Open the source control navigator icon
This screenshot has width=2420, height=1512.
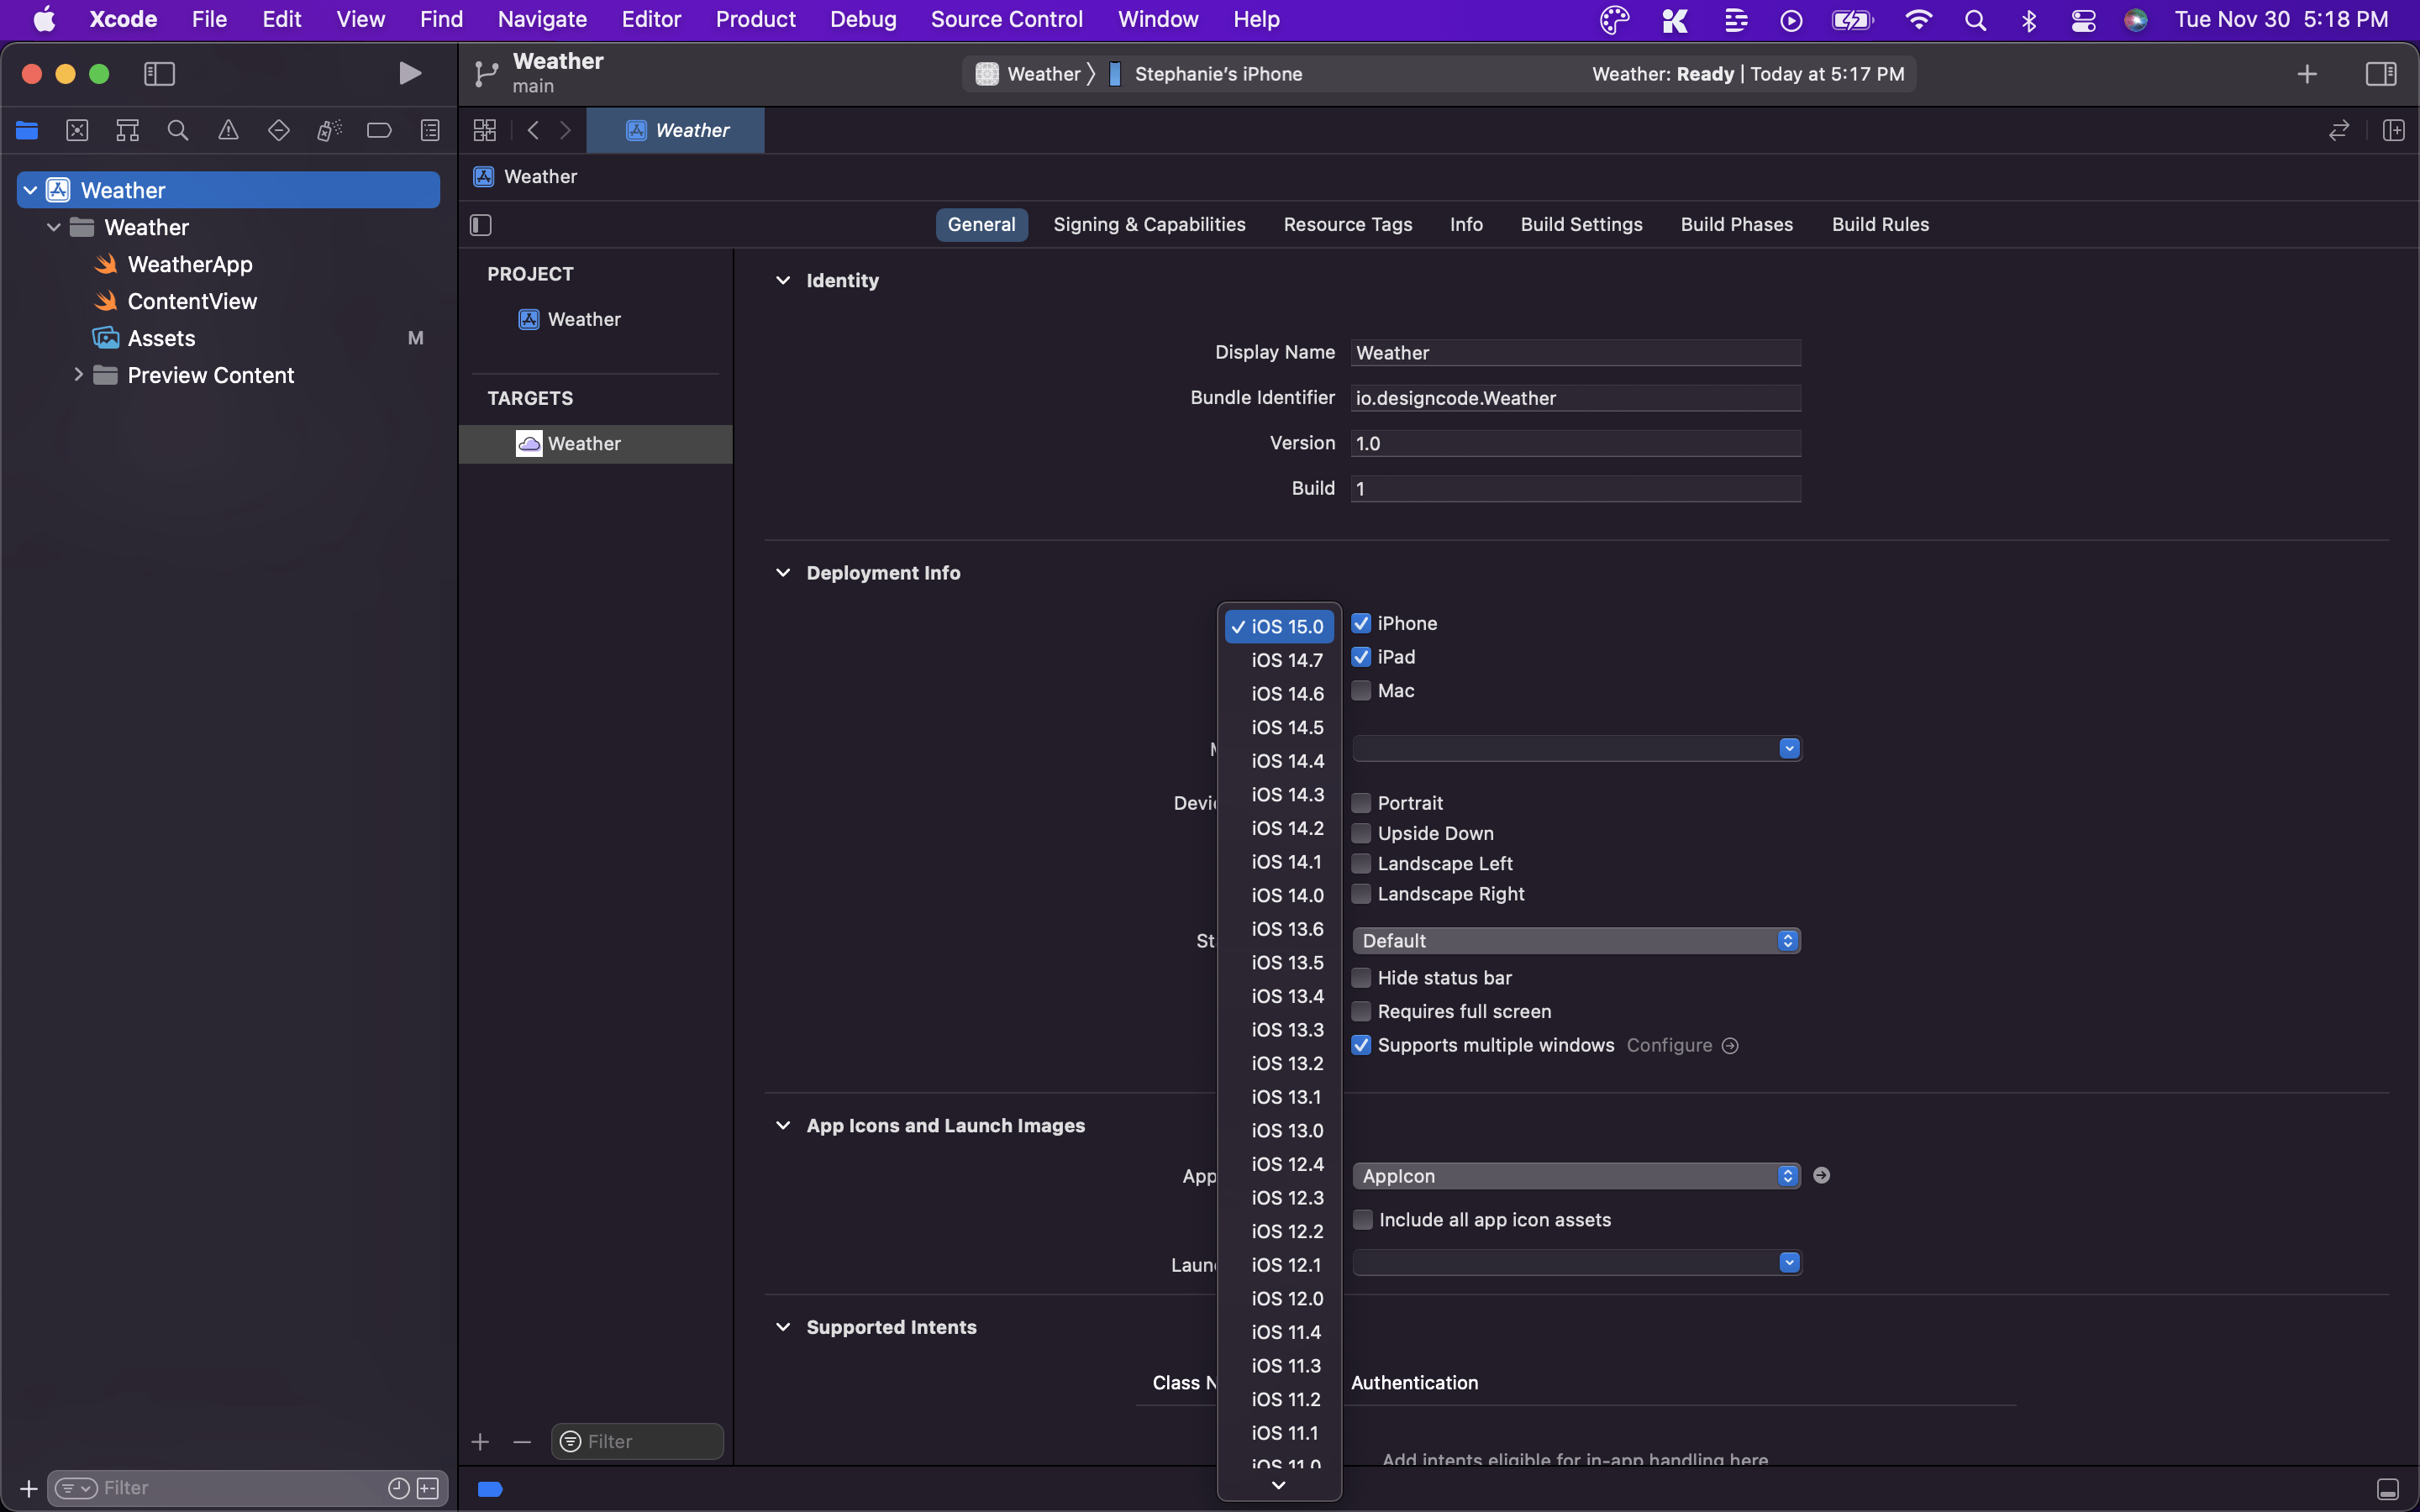77,130
